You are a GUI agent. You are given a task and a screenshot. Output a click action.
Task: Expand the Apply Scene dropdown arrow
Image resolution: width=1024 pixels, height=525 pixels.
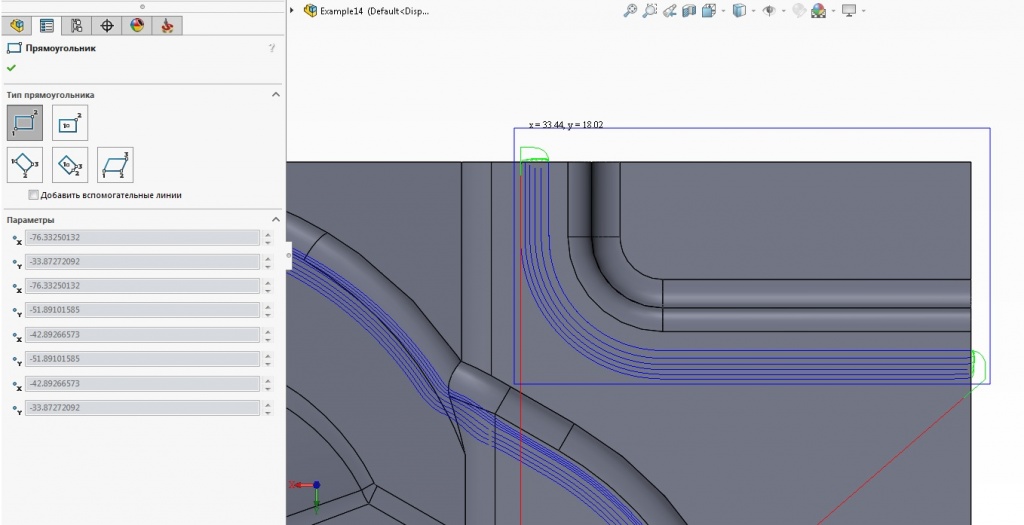(833, 11)
